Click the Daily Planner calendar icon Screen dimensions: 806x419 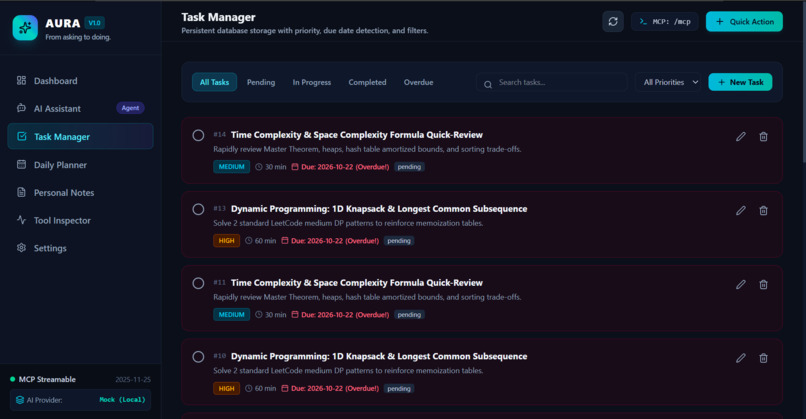pyautogui.click(x=21, y=164)
